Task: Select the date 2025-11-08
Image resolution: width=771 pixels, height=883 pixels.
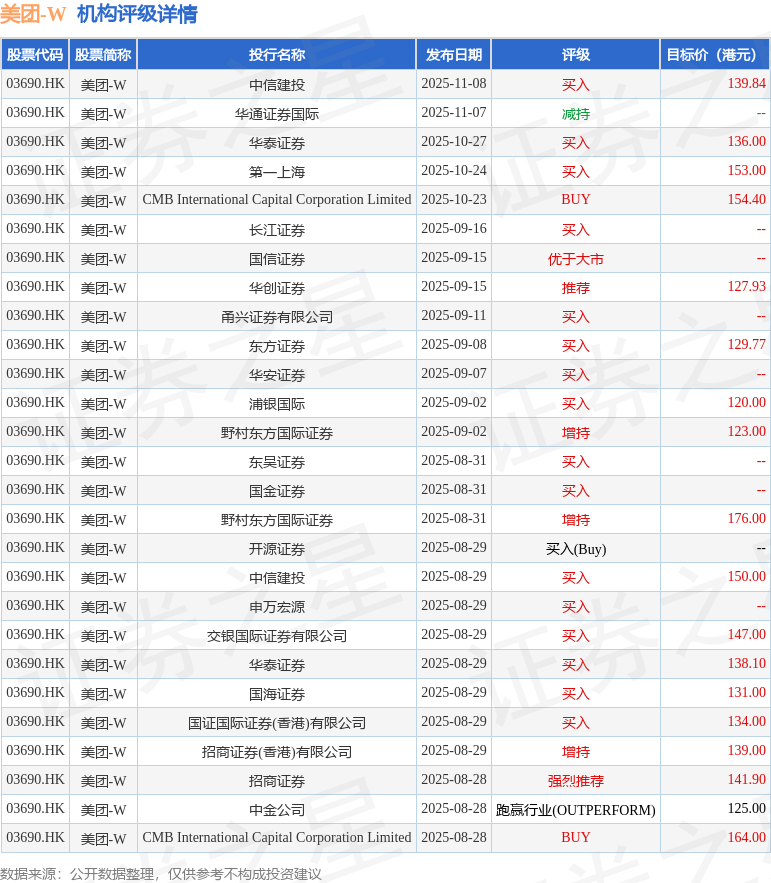Action: (454, 83)
